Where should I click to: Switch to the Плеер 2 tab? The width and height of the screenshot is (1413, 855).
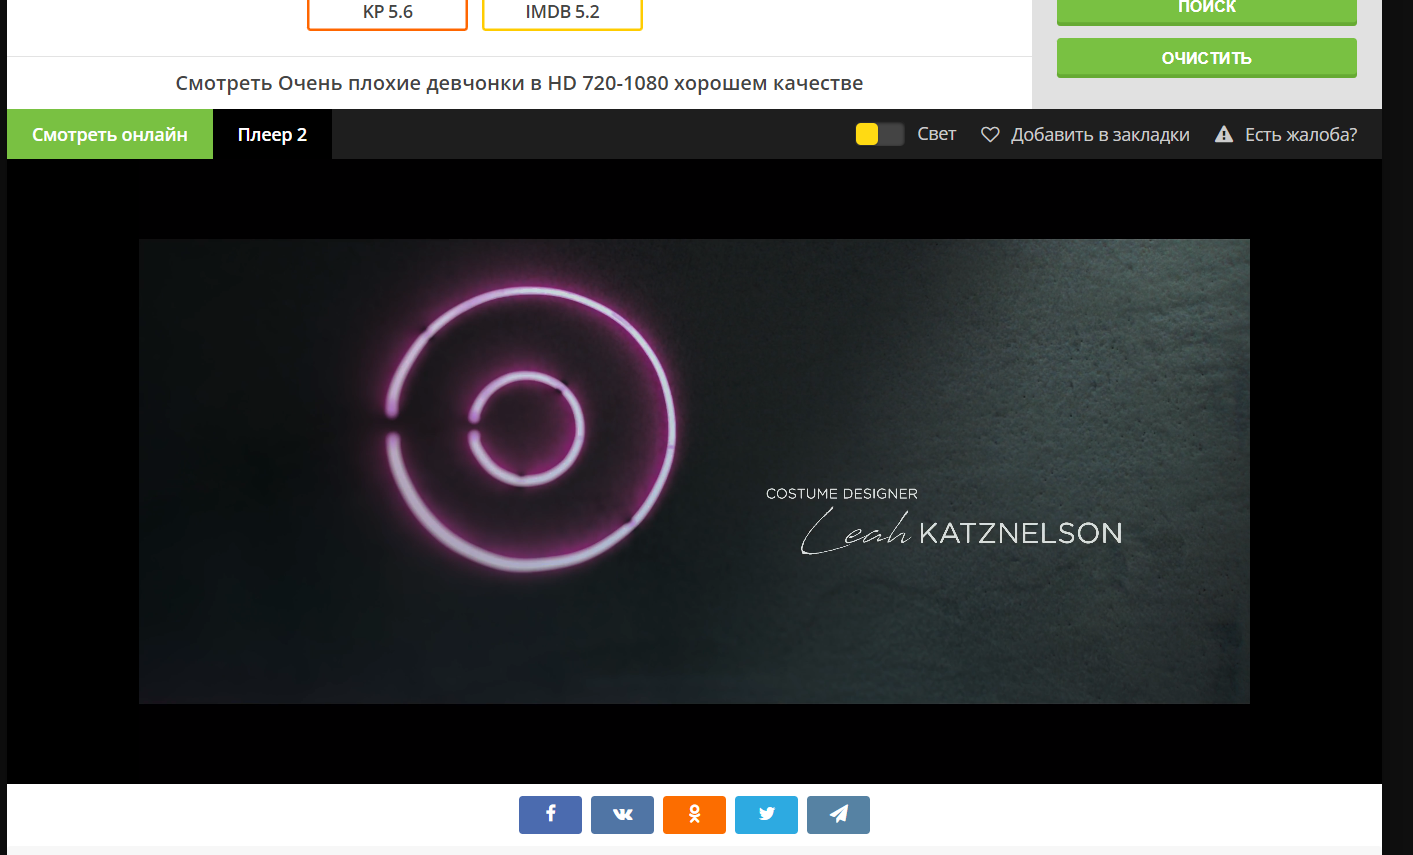click(272, 134)
